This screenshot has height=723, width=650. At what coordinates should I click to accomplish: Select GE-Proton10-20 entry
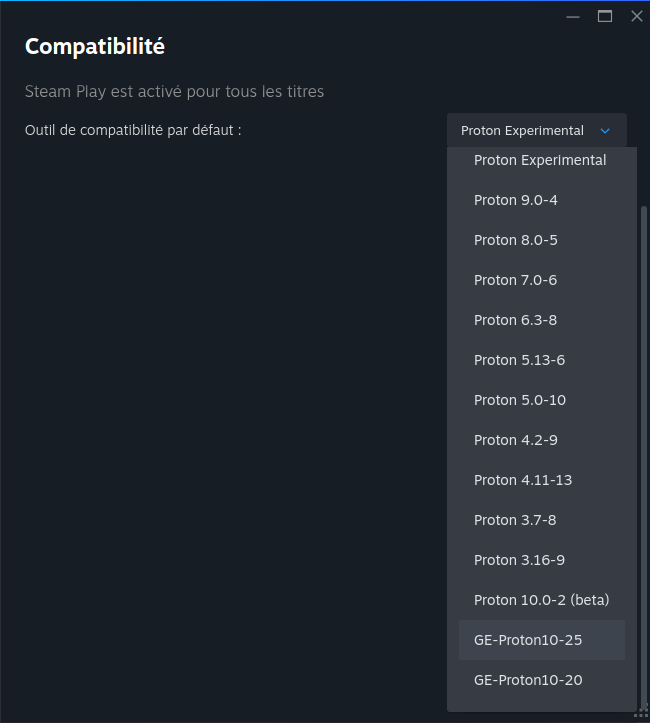(x=541, y=680)
